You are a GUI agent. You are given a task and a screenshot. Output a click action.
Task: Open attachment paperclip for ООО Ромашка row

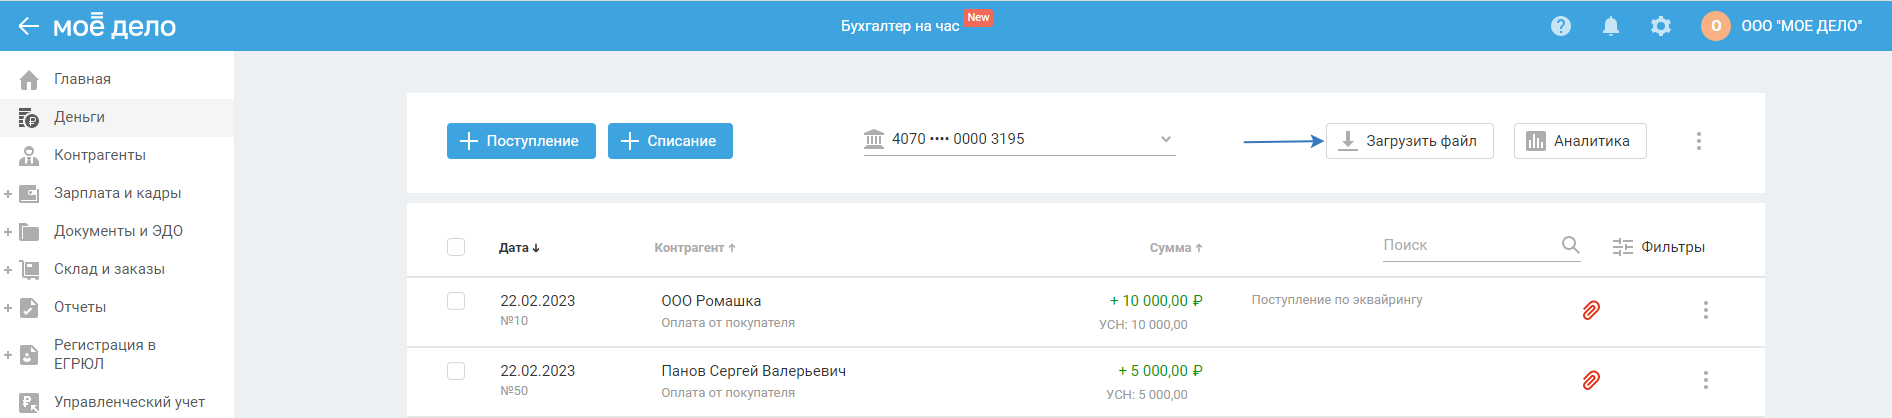(1591, 310)
